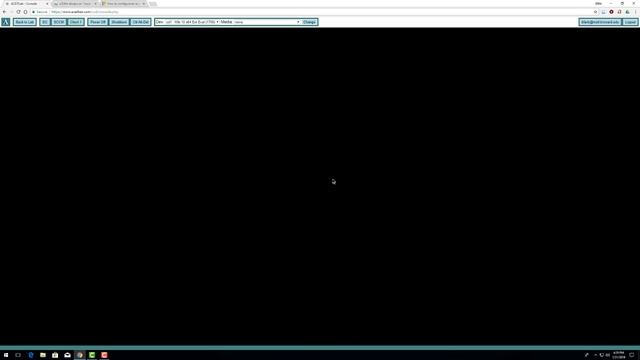
Task: Click Chrome icon in taskbar
Action: (80, 355)
